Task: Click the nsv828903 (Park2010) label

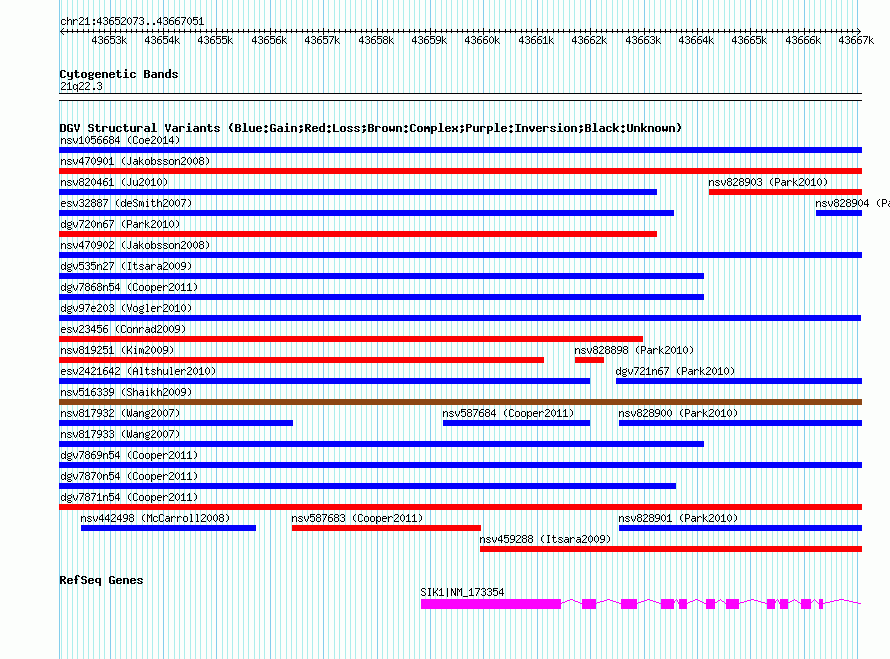Action: click(768, 182)
